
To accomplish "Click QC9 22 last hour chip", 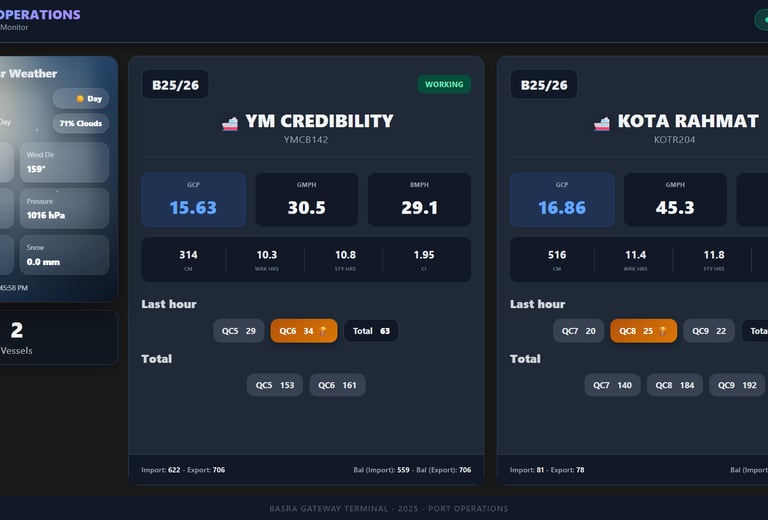I will (709, 331).
